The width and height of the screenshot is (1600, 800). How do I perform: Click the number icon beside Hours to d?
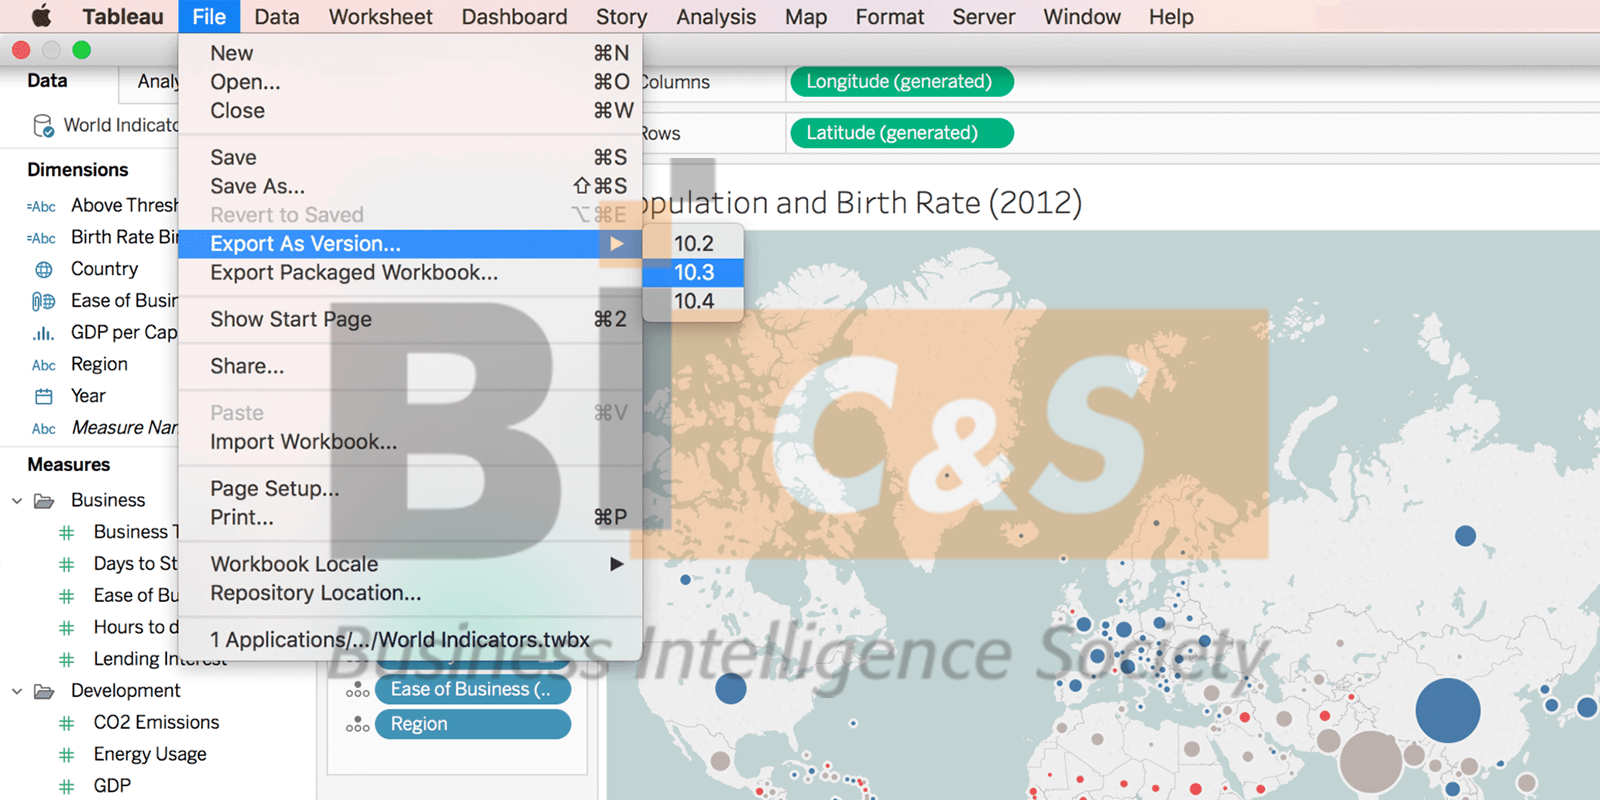point(67,628)
